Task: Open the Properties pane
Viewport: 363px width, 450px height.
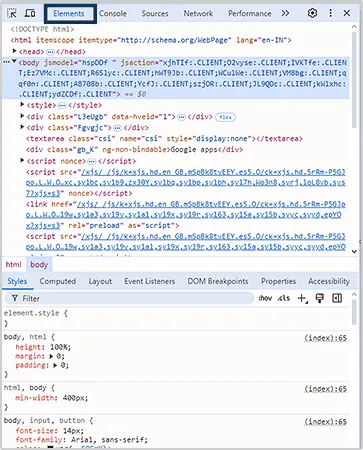Action: tap(278, 281)
